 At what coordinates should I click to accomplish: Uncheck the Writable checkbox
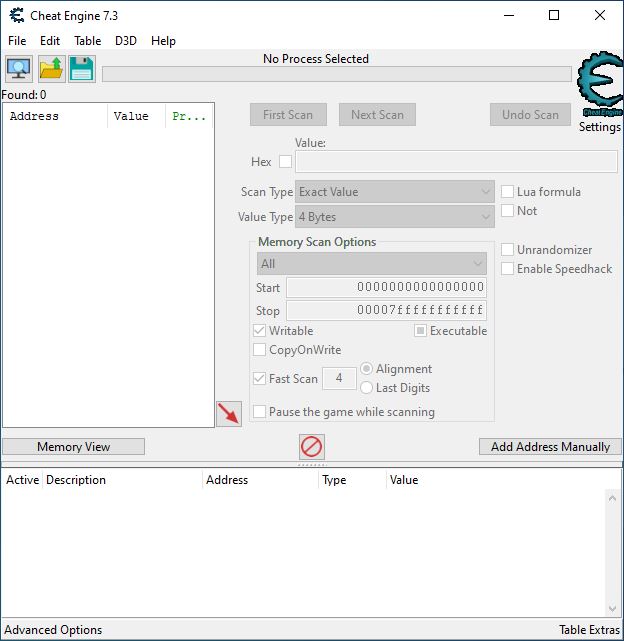coord(259,330)
